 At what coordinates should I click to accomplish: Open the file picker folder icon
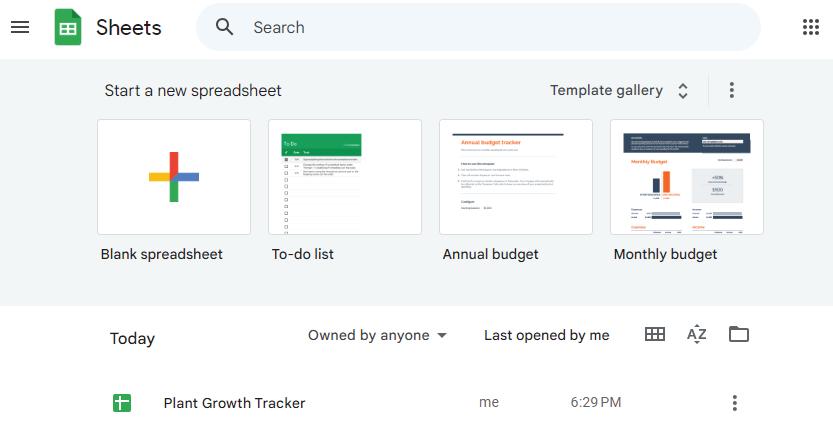[x=739, y=335]
